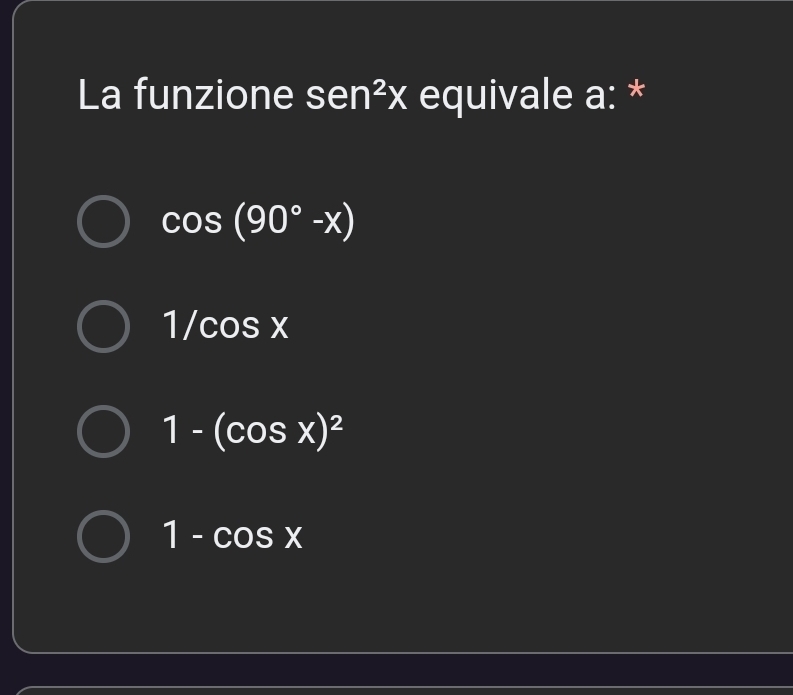This screenshot has width=793, height=695.
Task: Click the dark background left of the card
Action: pyautogui.click(x=5, y=350)
